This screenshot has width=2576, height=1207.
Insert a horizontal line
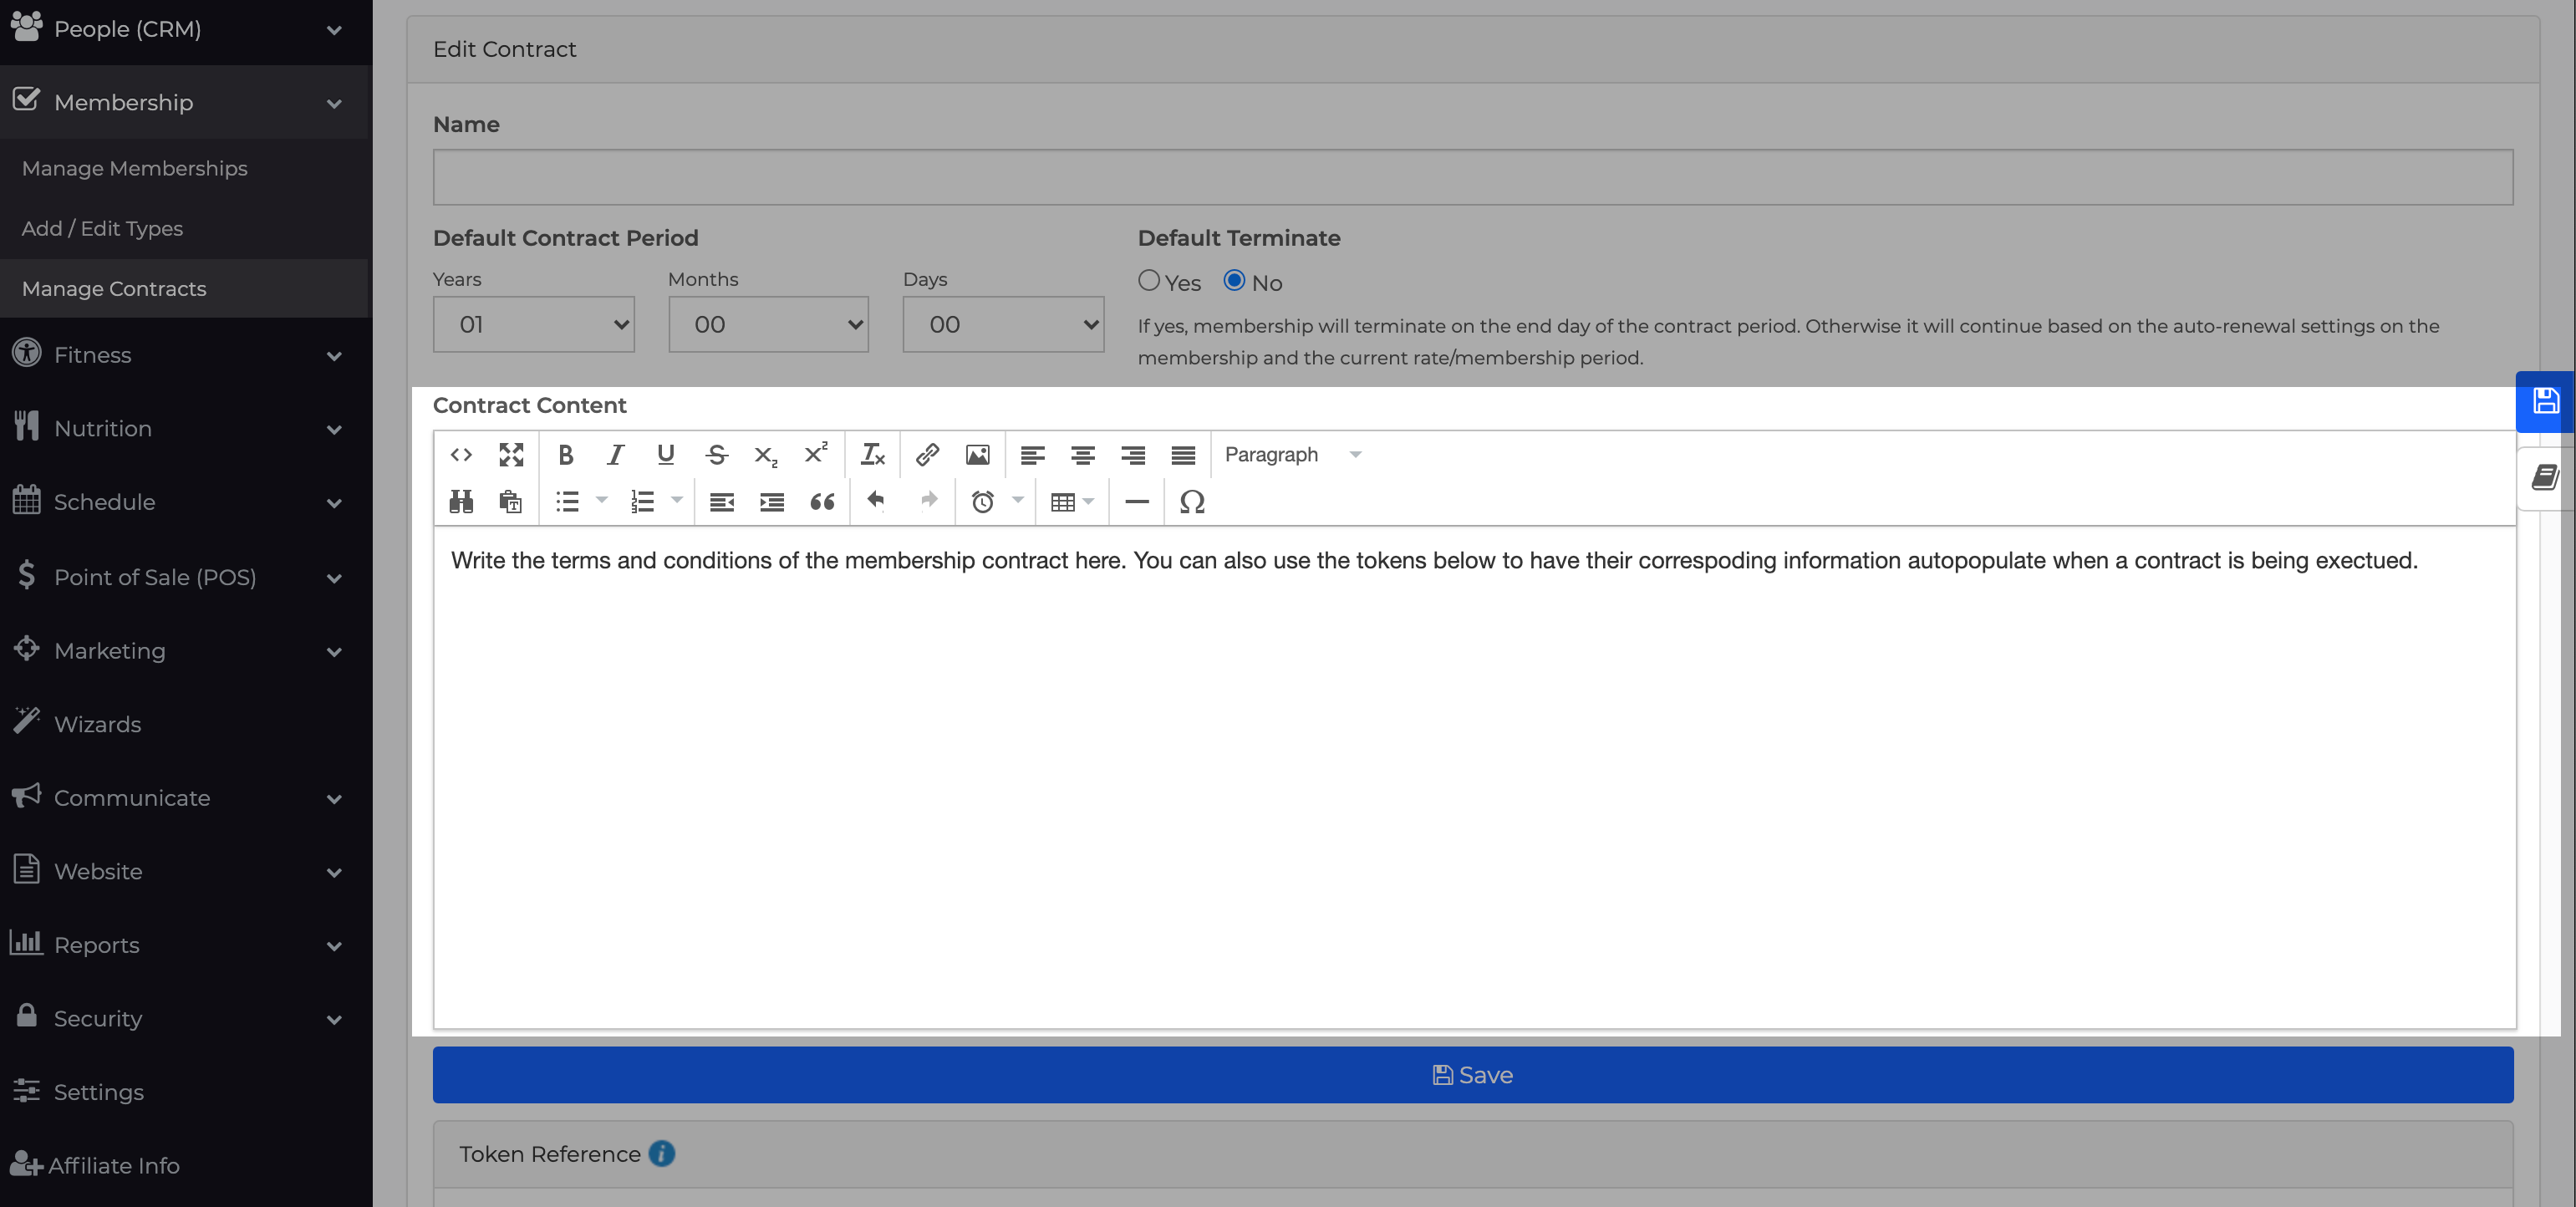(1137, 502)
